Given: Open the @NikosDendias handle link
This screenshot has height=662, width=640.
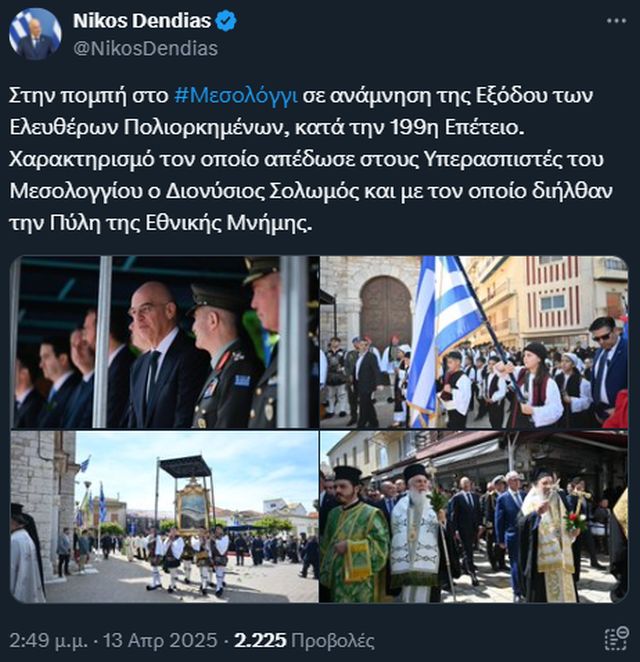Looking at the screenshot, I should (146, 48).
